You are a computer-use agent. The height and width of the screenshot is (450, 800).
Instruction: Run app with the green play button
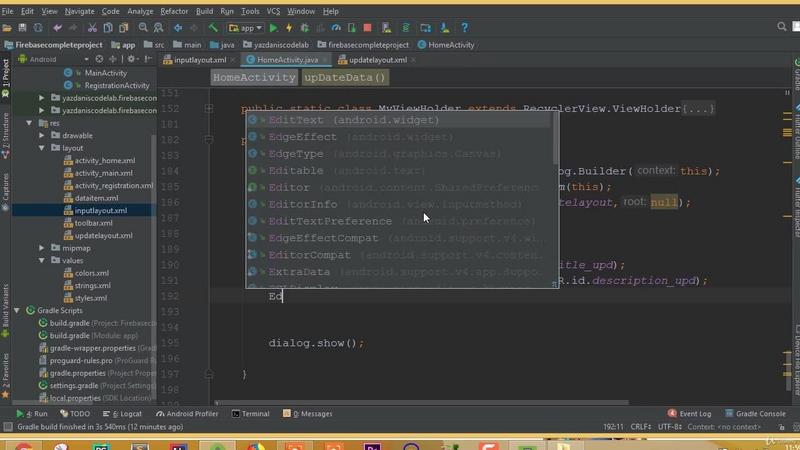[273, 28]
